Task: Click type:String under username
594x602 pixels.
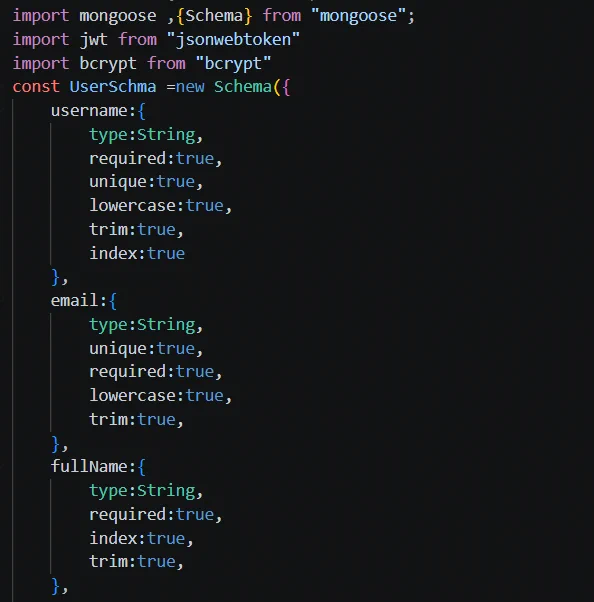Action: tap(142, 135)
